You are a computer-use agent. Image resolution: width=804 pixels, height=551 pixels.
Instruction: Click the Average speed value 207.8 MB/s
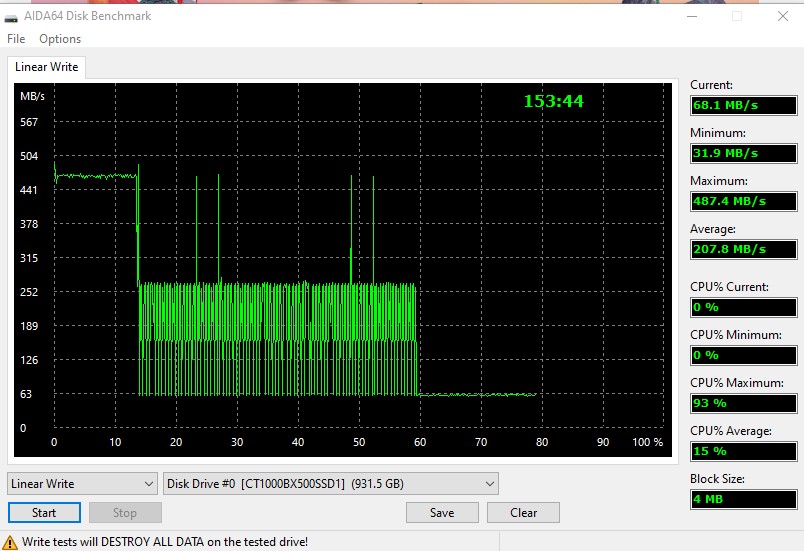click(x=744, y=249)
